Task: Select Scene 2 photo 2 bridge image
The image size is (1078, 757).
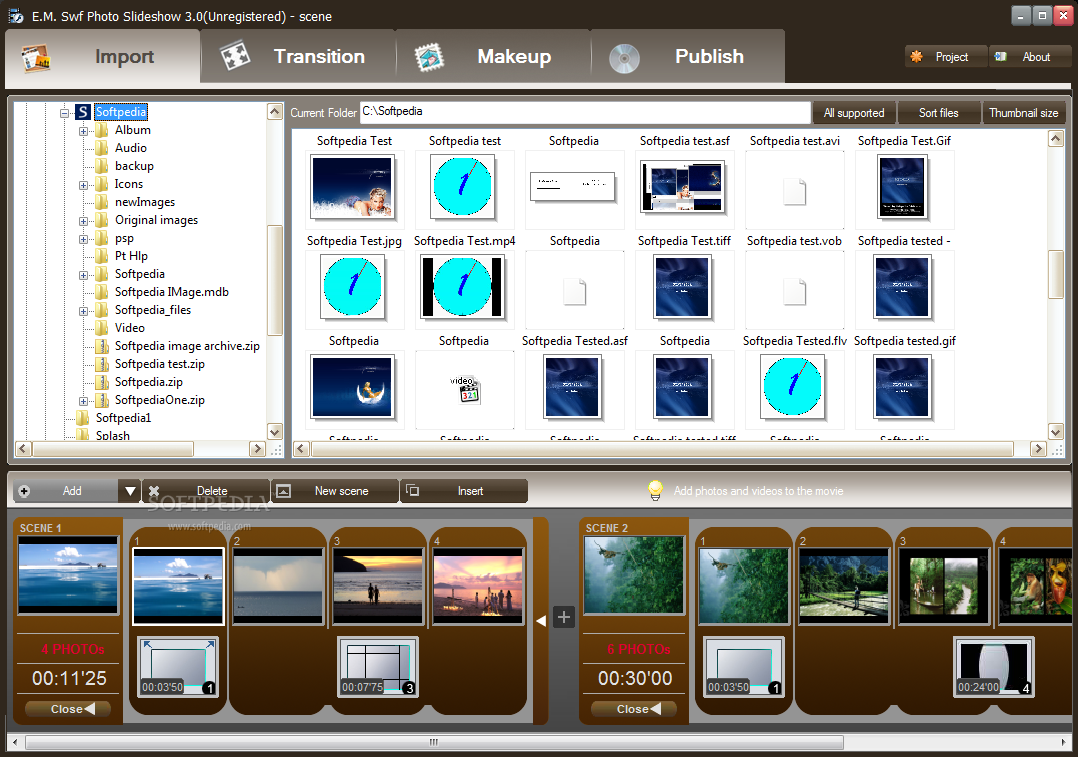Action: pyautogui.click(x=844, y=586)
